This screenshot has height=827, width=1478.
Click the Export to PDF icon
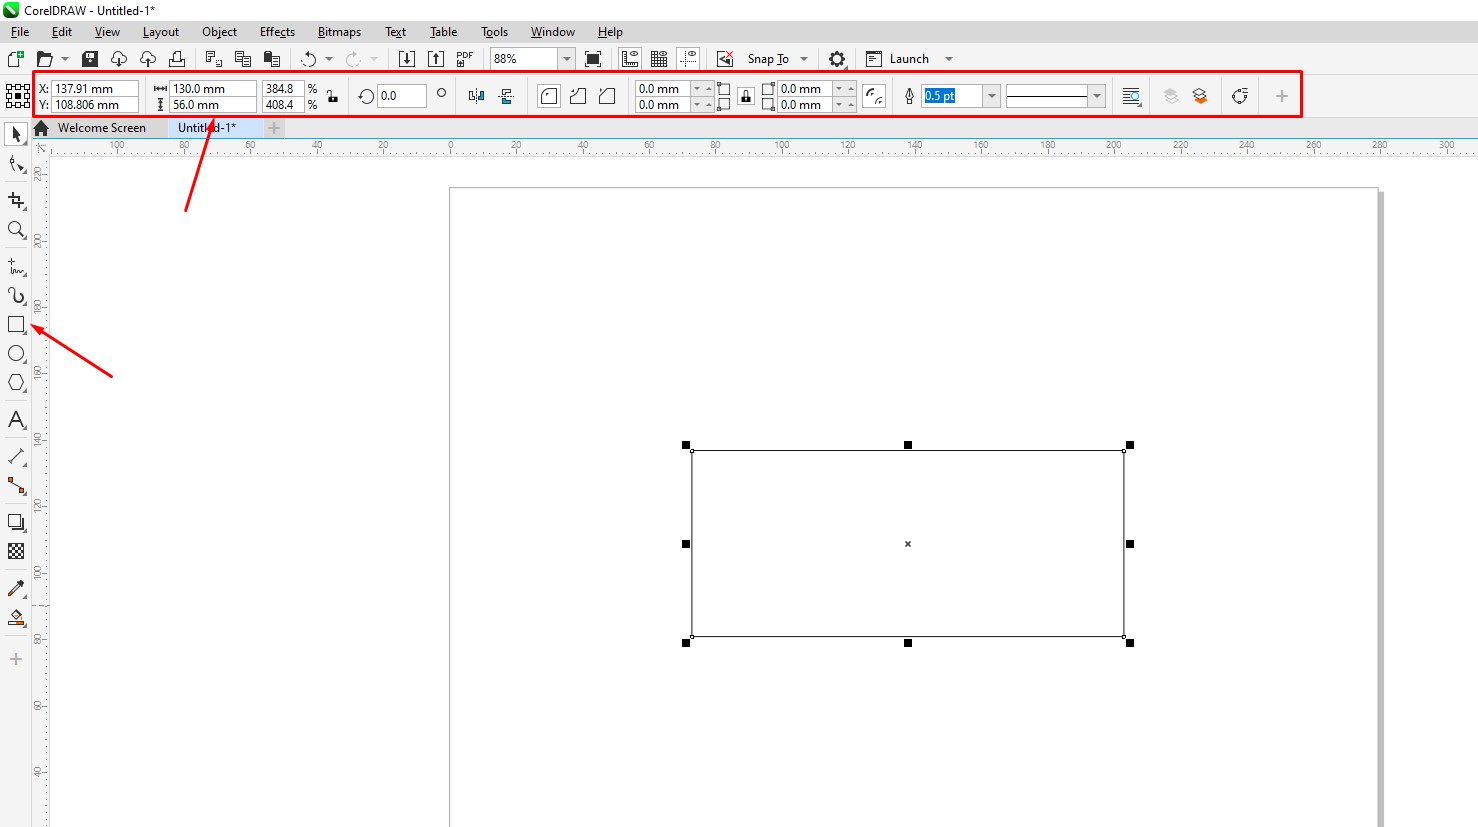pyautogui.click(x=464, y=59)
